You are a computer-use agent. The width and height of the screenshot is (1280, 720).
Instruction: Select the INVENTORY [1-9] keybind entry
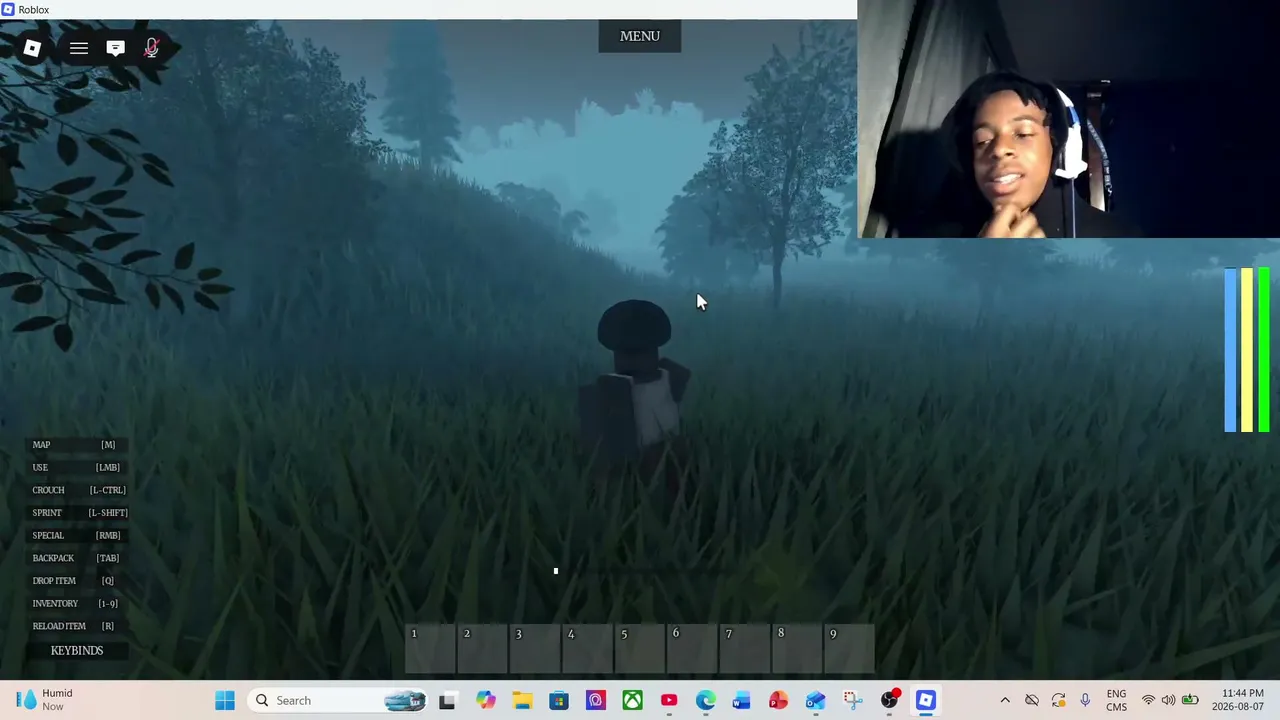tap(75, 604)
